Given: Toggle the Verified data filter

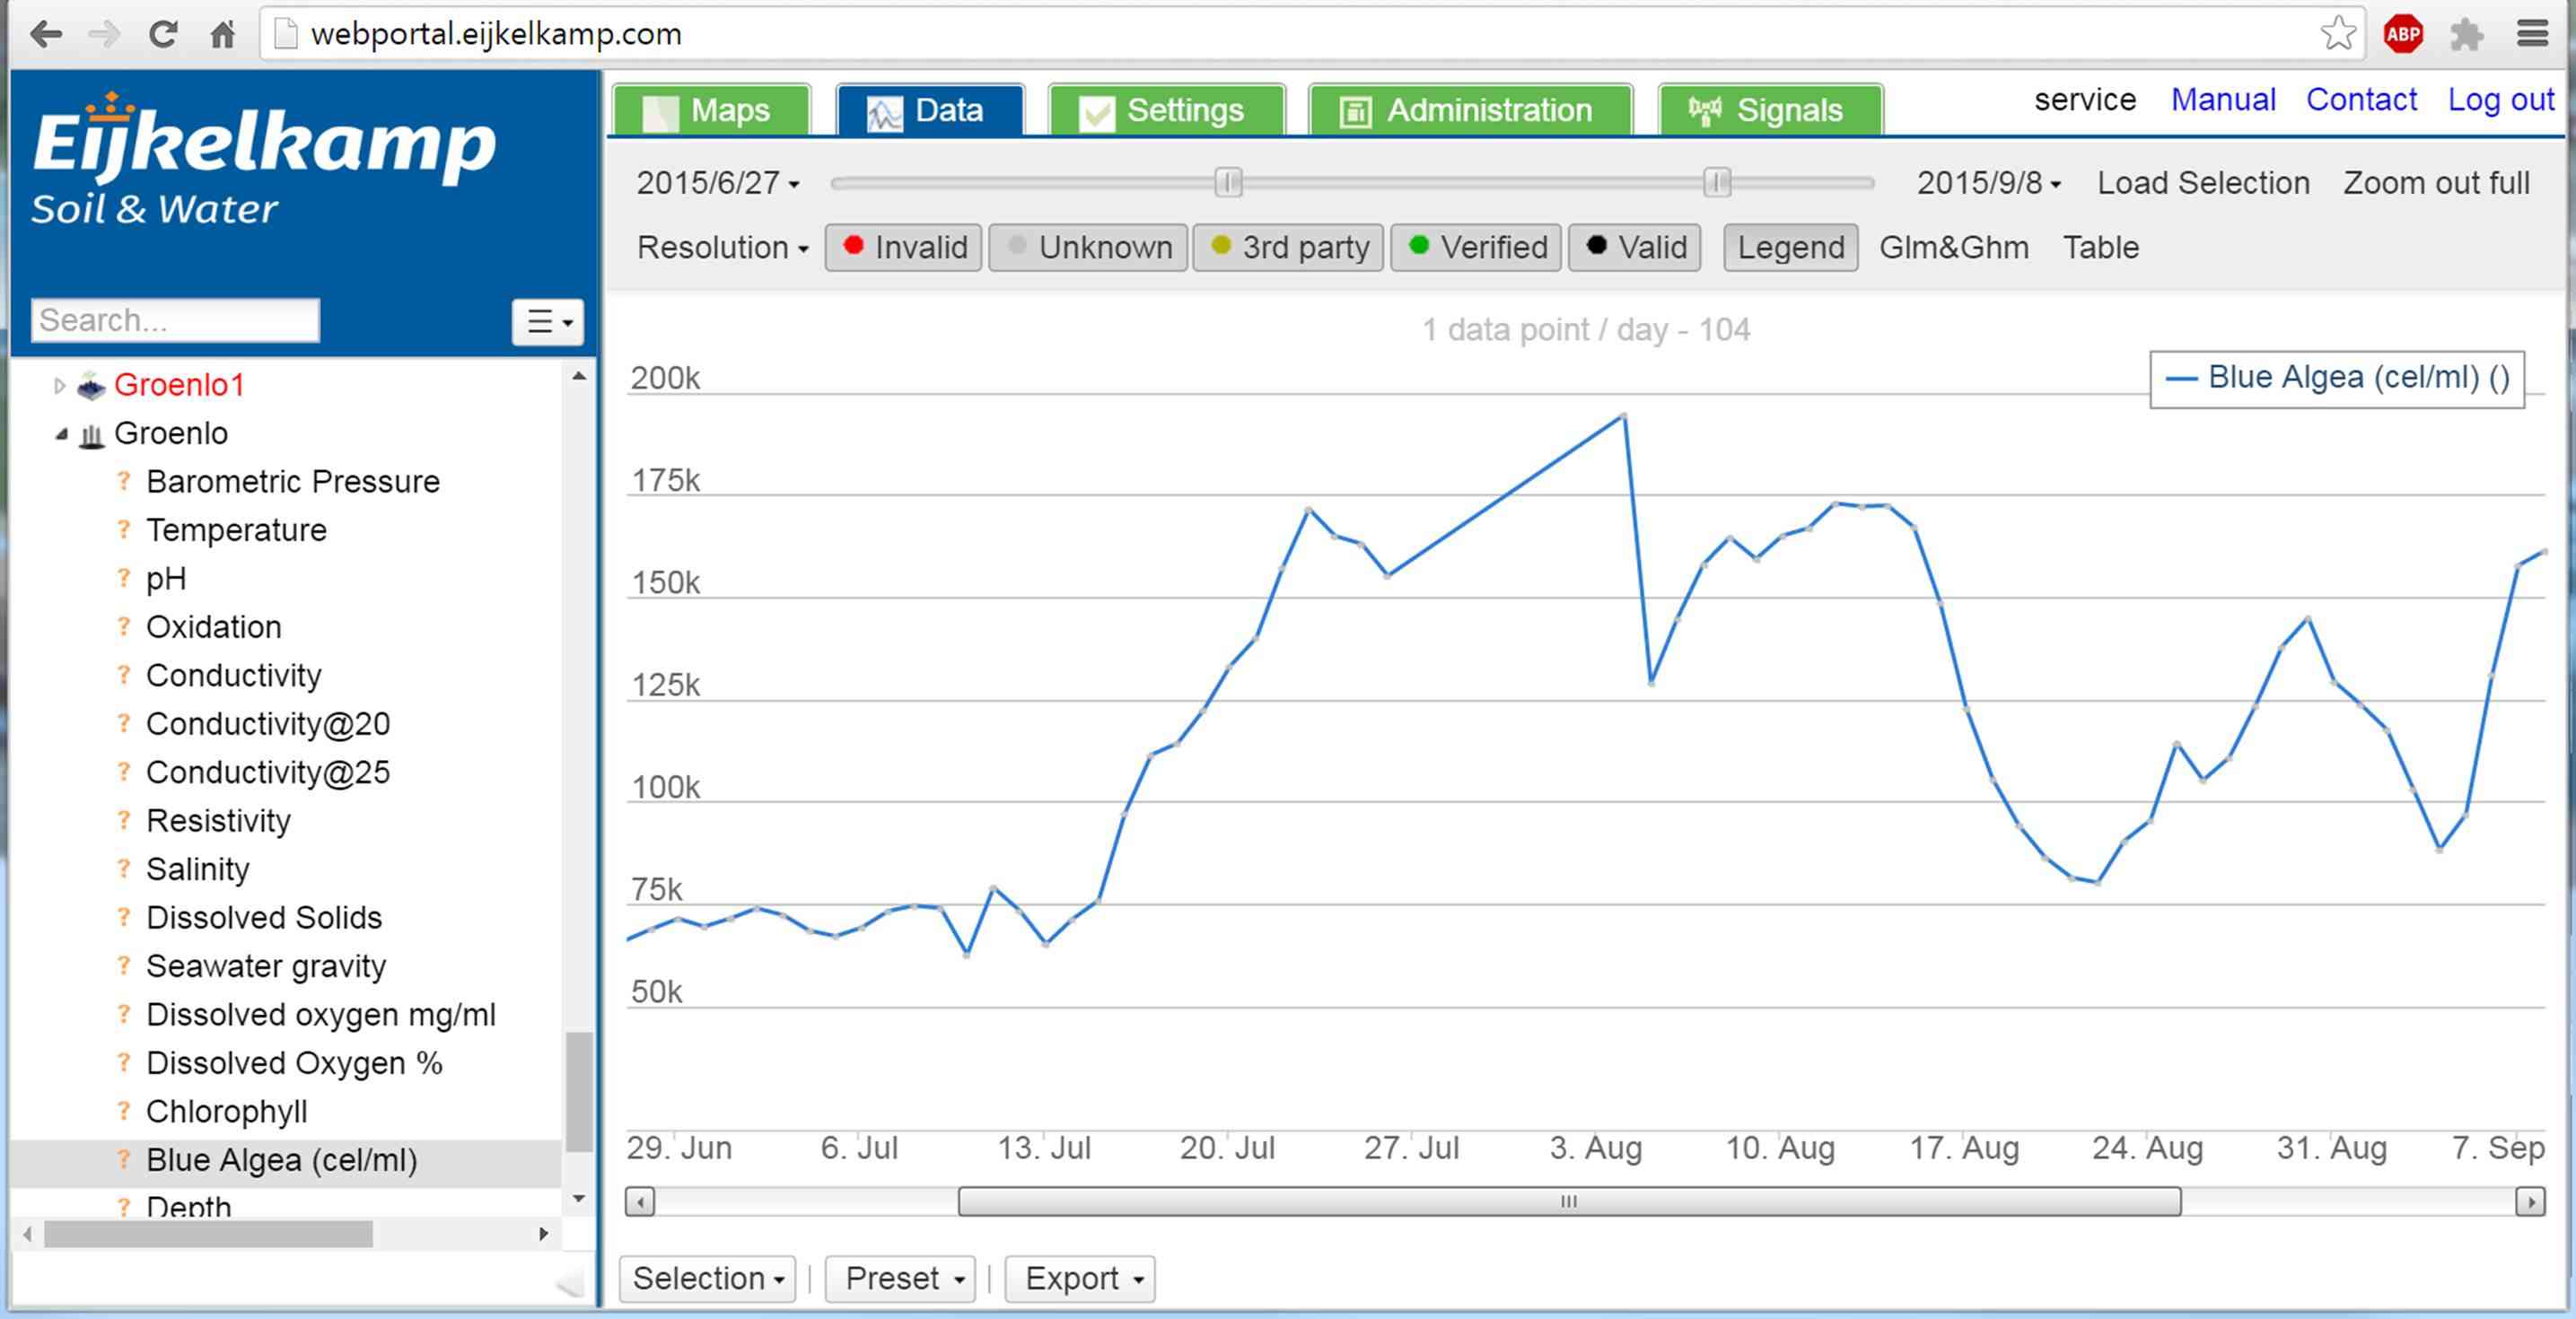Looking at the screenshot, I should [1476, 247].
